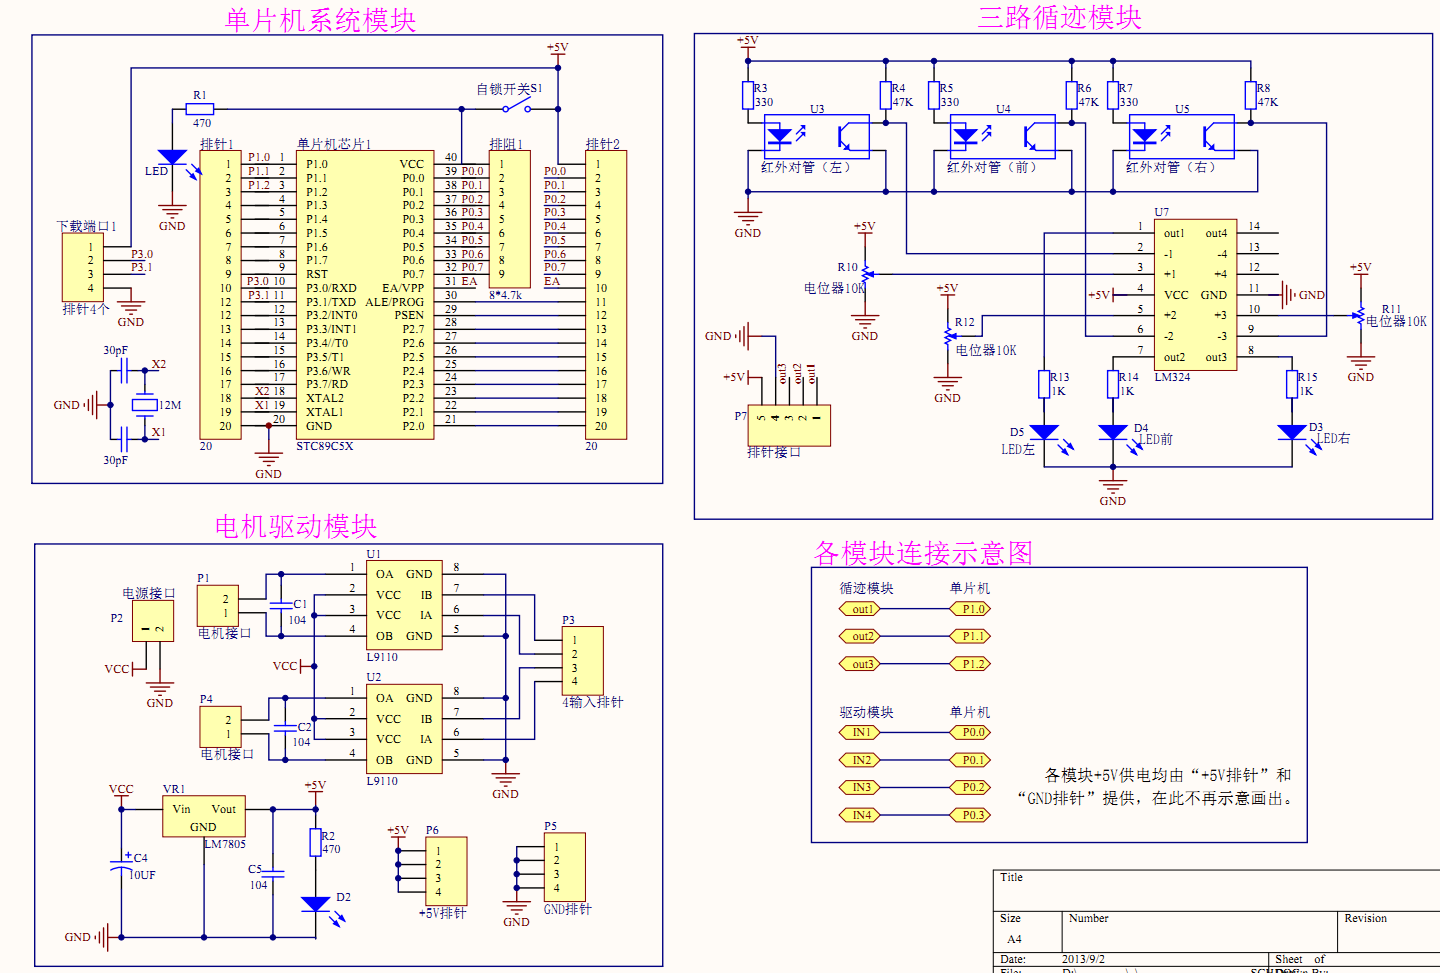Click resistor R4 47K symbol

[885, 95]
